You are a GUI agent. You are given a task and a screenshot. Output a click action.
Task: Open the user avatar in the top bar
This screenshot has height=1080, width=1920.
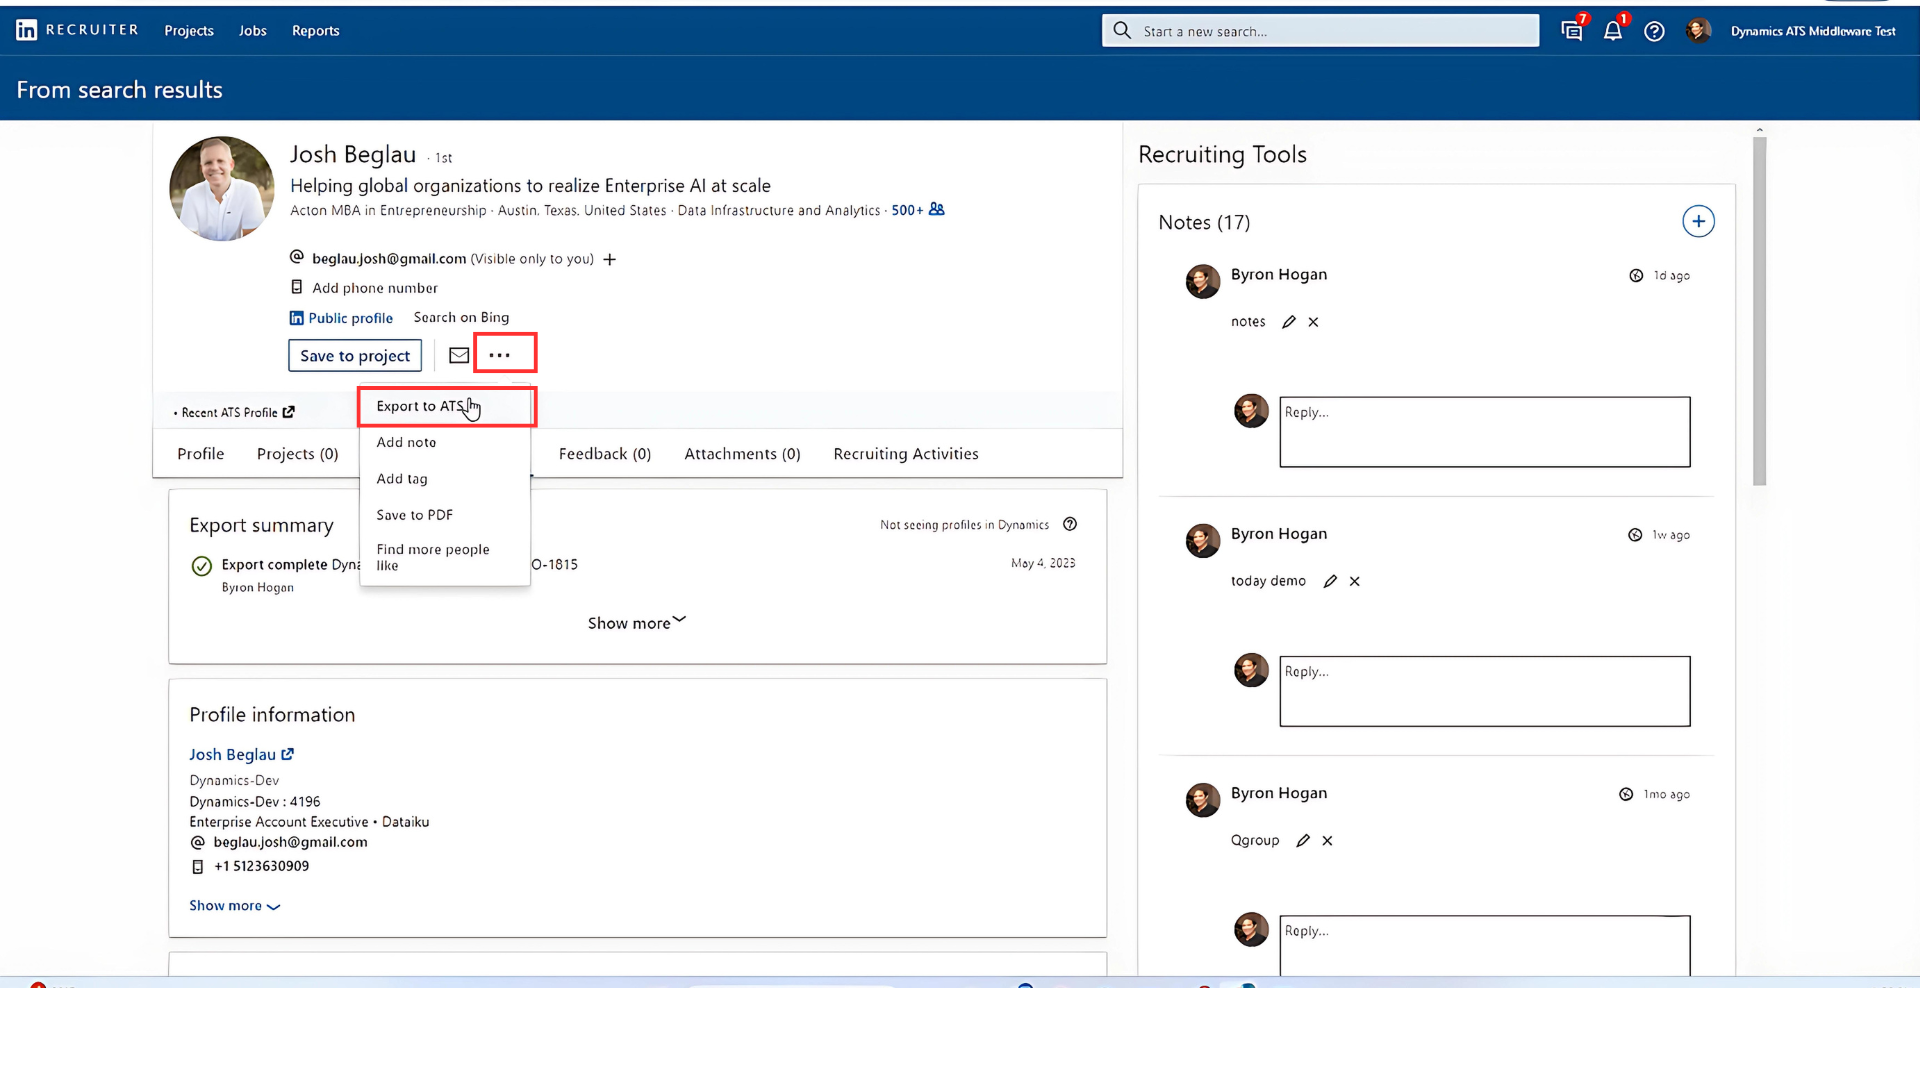tap(1698, 31)
